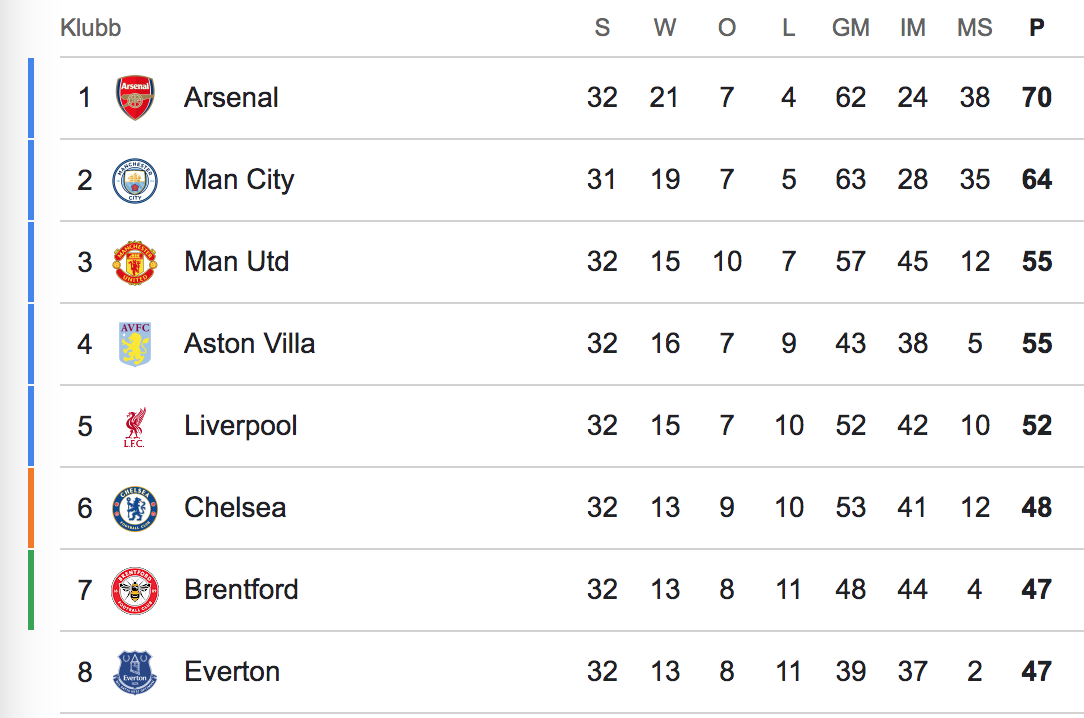1084x718 pixels.
Task: Click the MS column header
Action: click(x=974, y=28)
